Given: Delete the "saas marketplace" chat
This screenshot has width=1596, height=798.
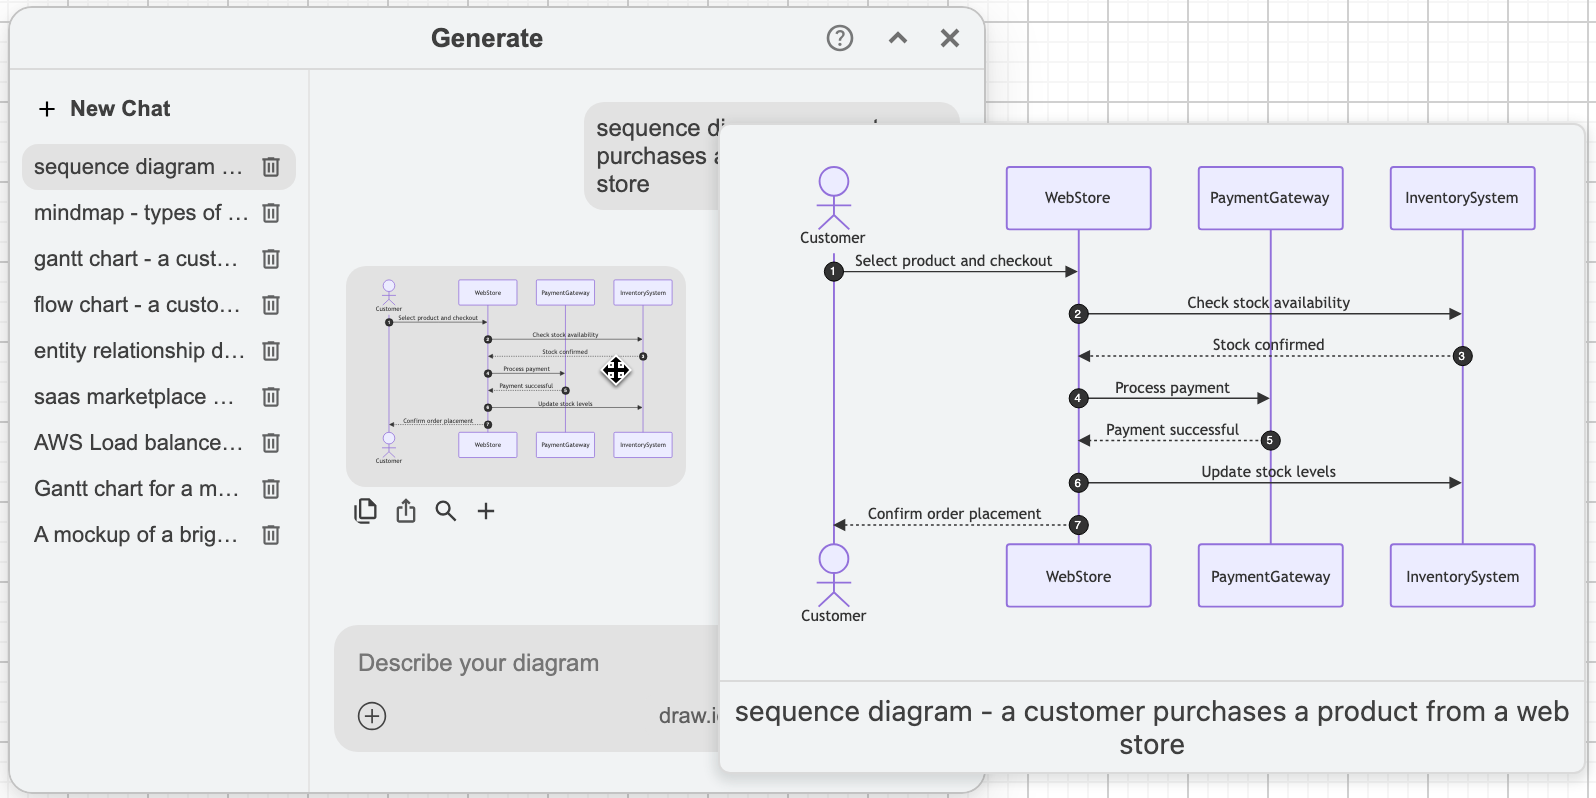Looking at the screenshot, I should point(270,397).
